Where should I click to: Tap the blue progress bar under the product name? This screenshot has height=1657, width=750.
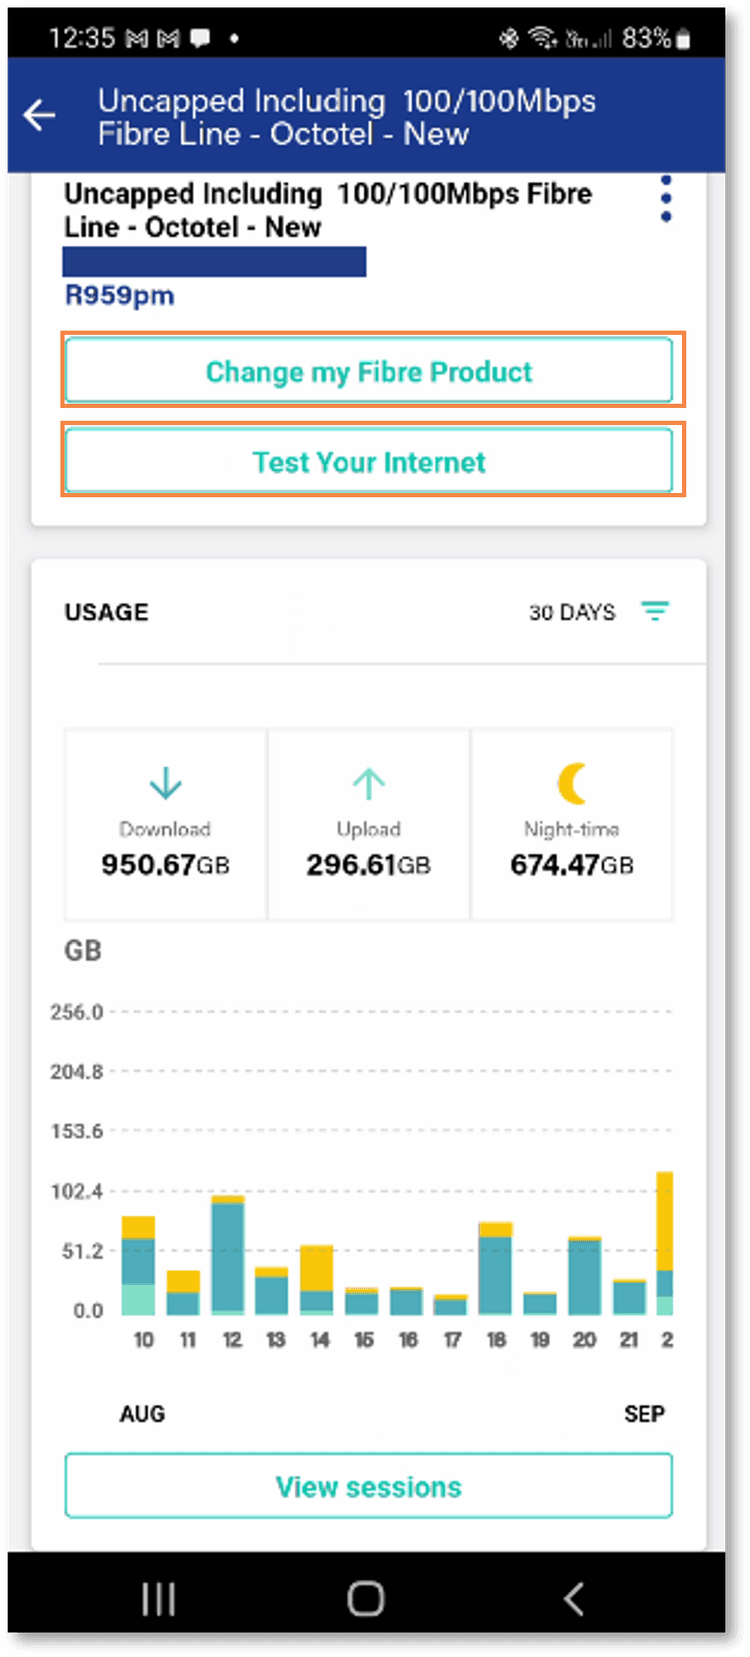click(x=214, y=262)
